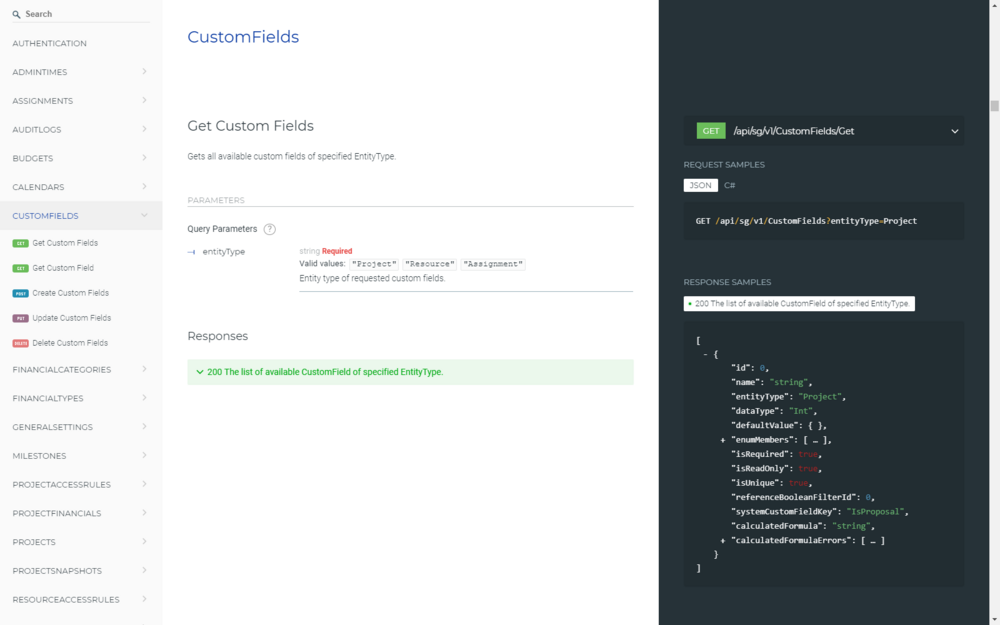
Task: Click the POST badge beside Create Custom Fields
Action: [x=20, y=293]
